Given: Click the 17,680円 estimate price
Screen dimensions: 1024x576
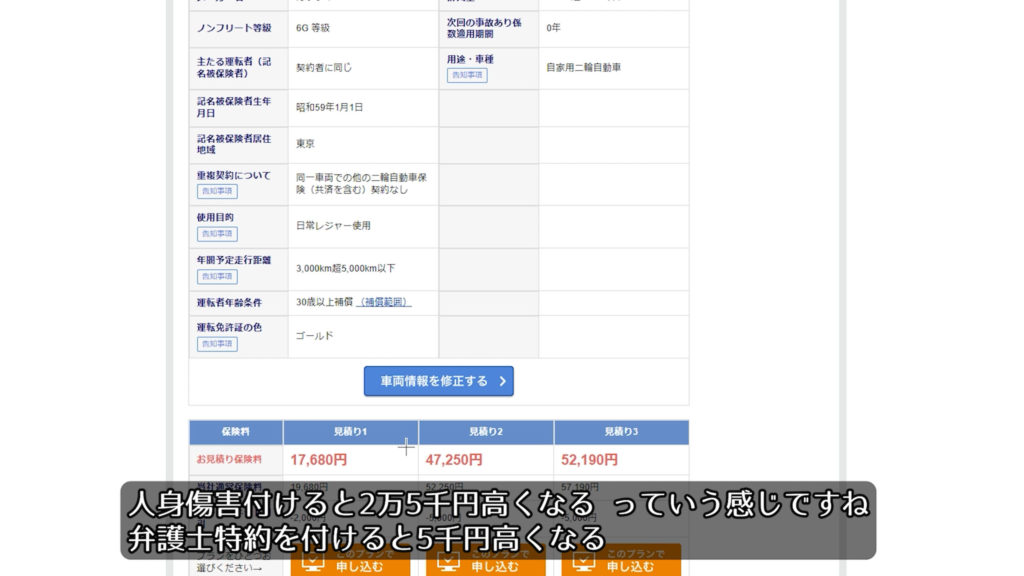Looking at the screenshot, I should click(x=319, y=460).
